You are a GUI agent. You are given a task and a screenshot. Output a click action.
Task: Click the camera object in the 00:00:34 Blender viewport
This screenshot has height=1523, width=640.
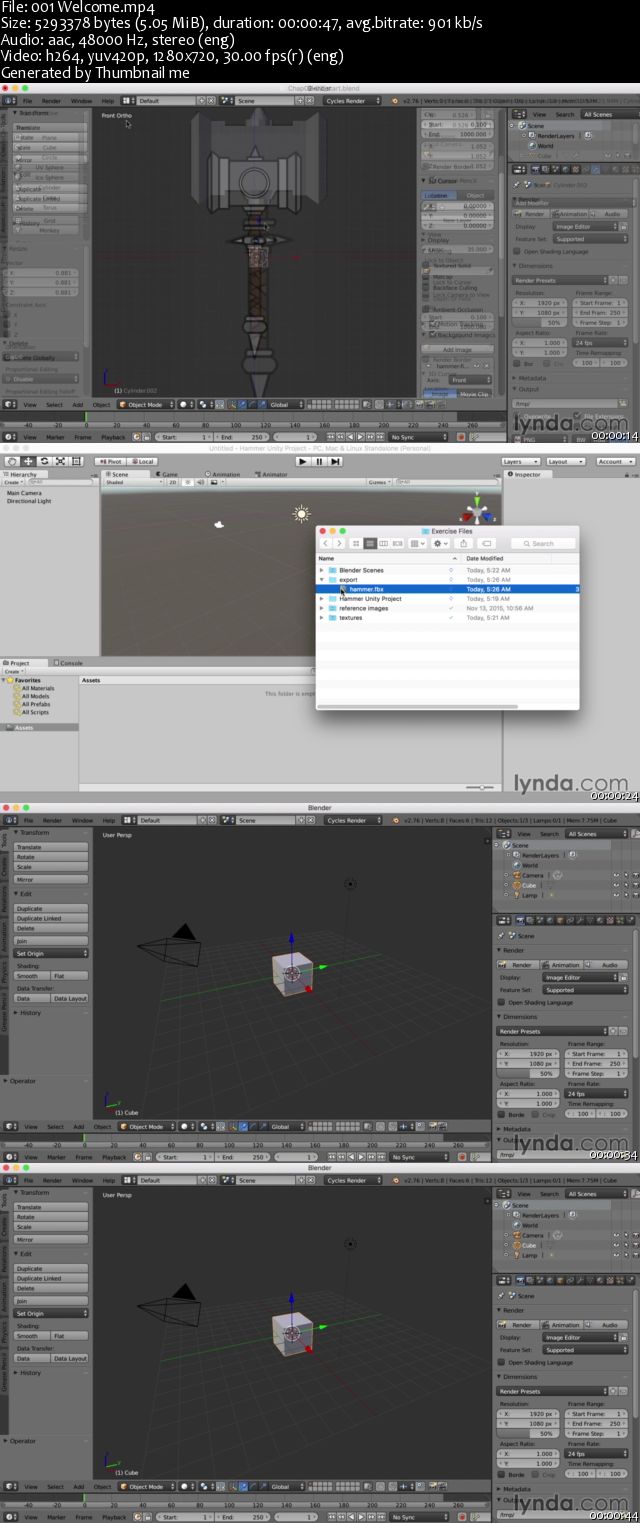tap(170, 944)
